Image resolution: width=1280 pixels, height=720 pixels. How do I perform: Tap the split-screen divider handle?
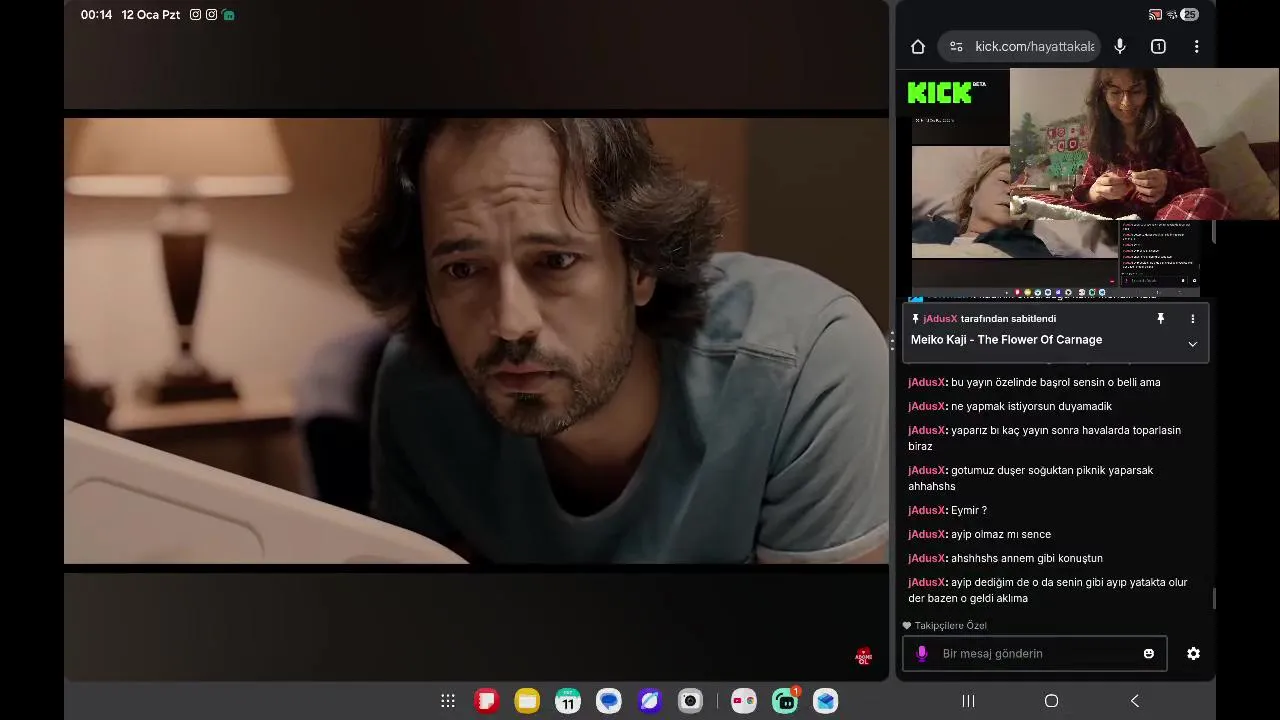point(892,341)
